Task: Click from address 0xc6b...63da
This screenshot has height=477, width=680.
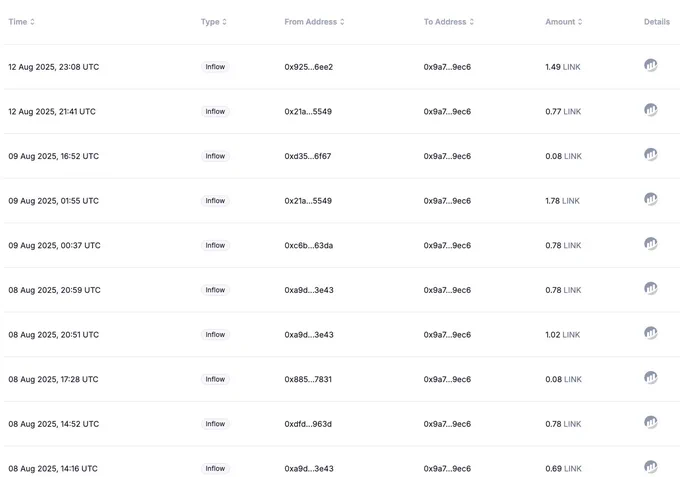Action: (309, 245)
